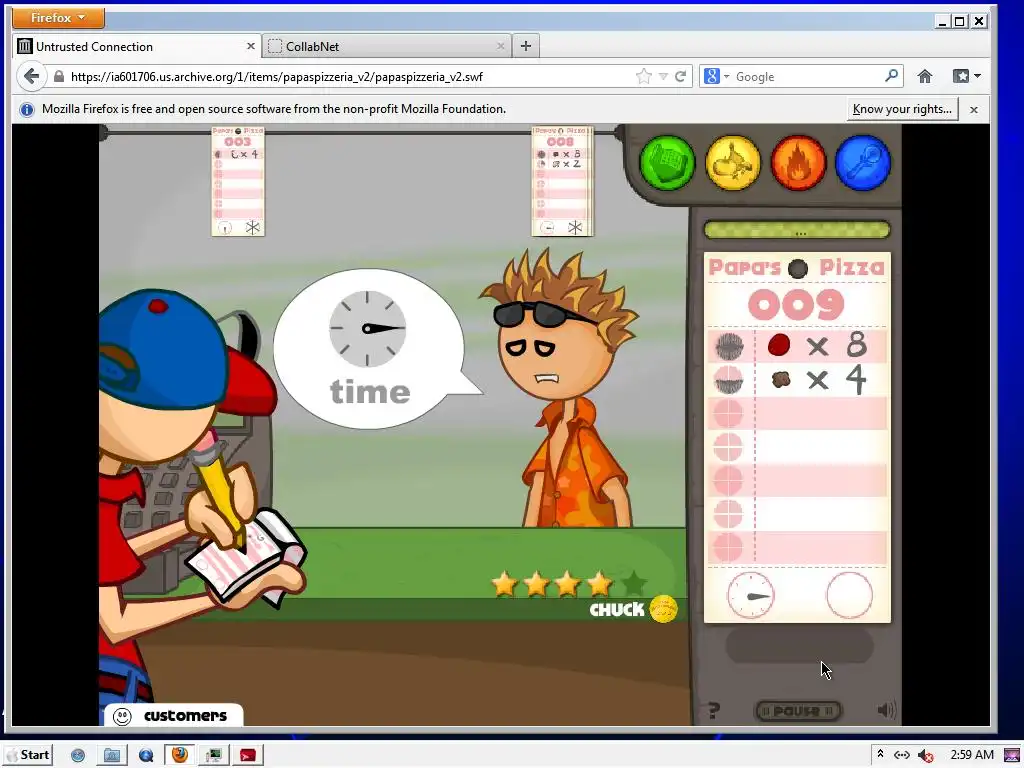Screen dimensions: 1024x768
Task: Click the volume tray icon
Action: point(925,756)
